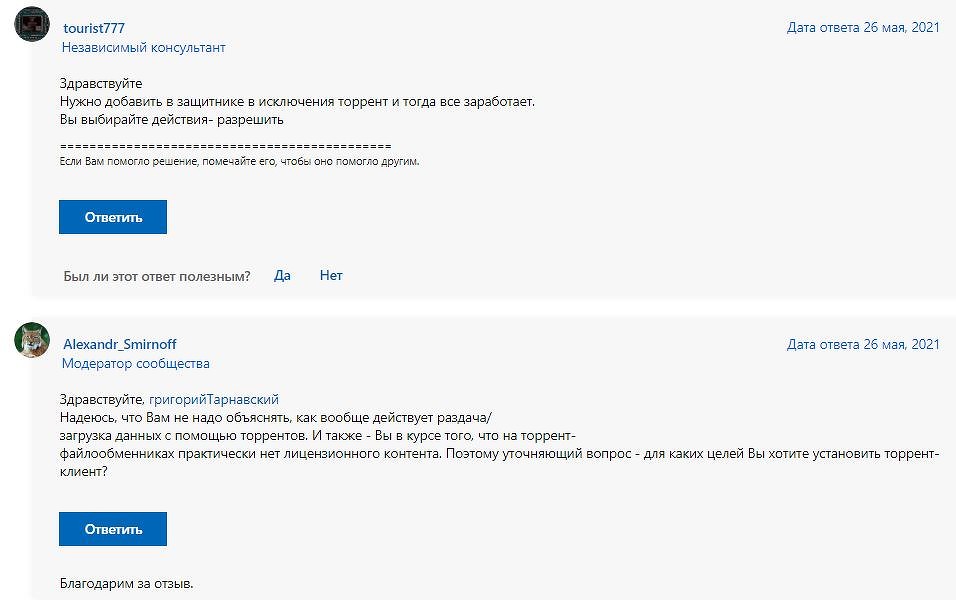Open the Alexandr_Smirnoff profile link

tap(120, 345)
